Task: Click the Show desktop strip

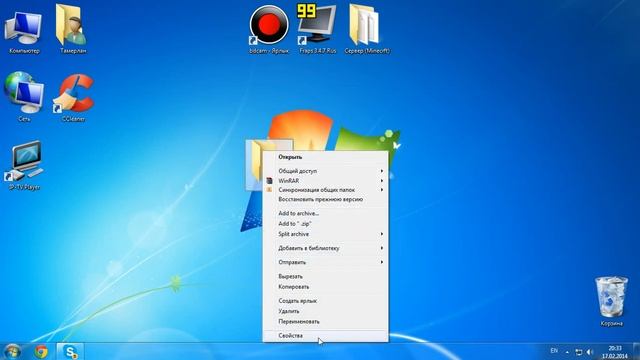Action: (636, 352)
